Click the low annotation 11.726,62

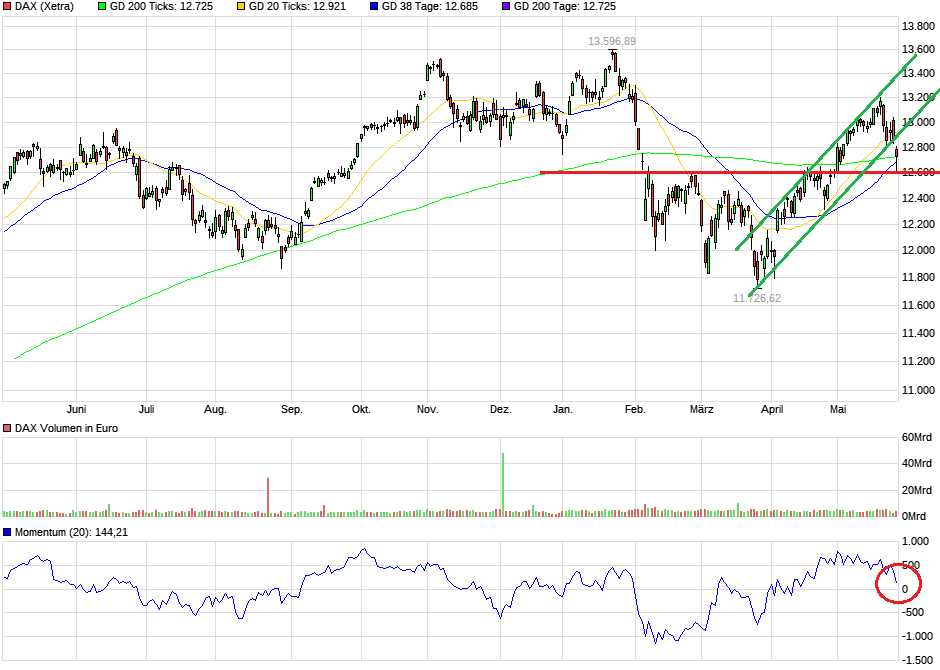click(757, 298)
